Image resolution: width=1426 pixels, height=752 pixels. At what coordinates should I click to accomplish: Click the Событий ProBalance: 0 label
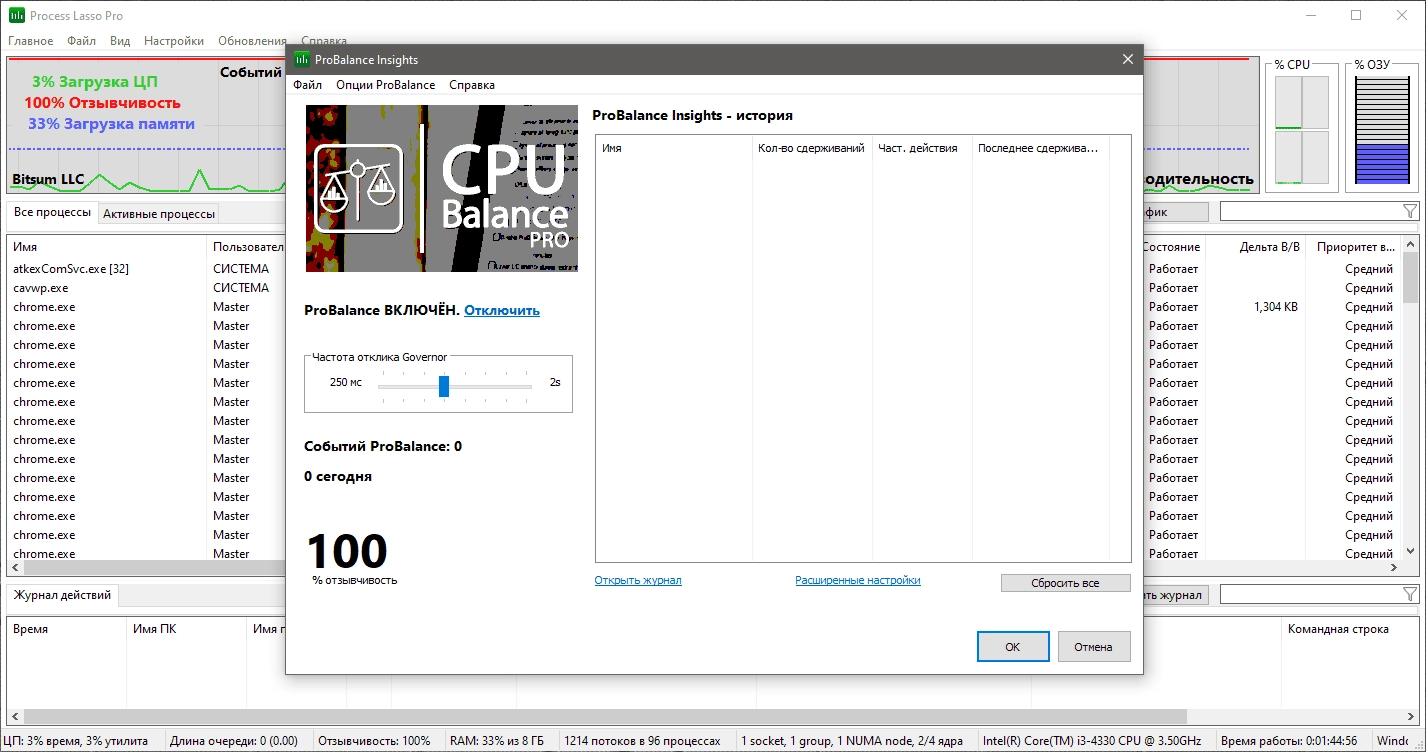[383, 446]
